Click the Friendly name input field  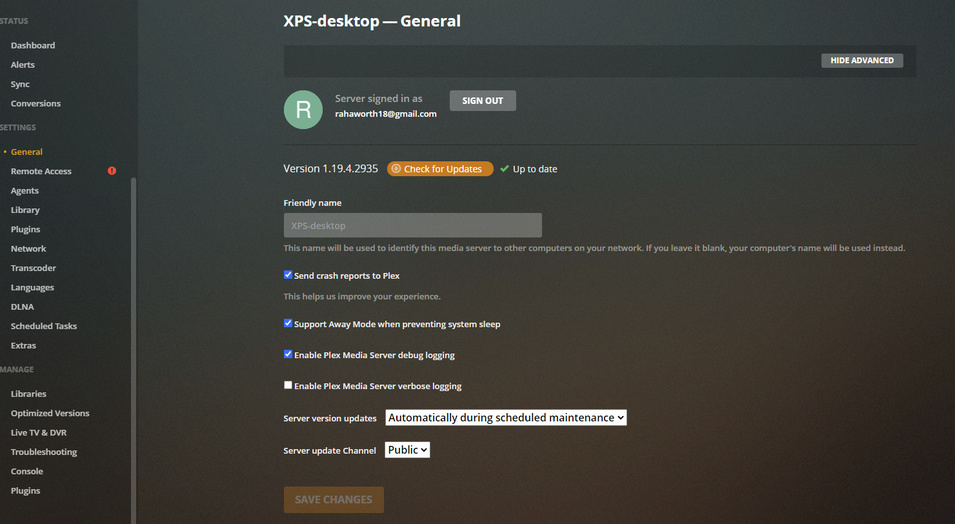[412, 225]
